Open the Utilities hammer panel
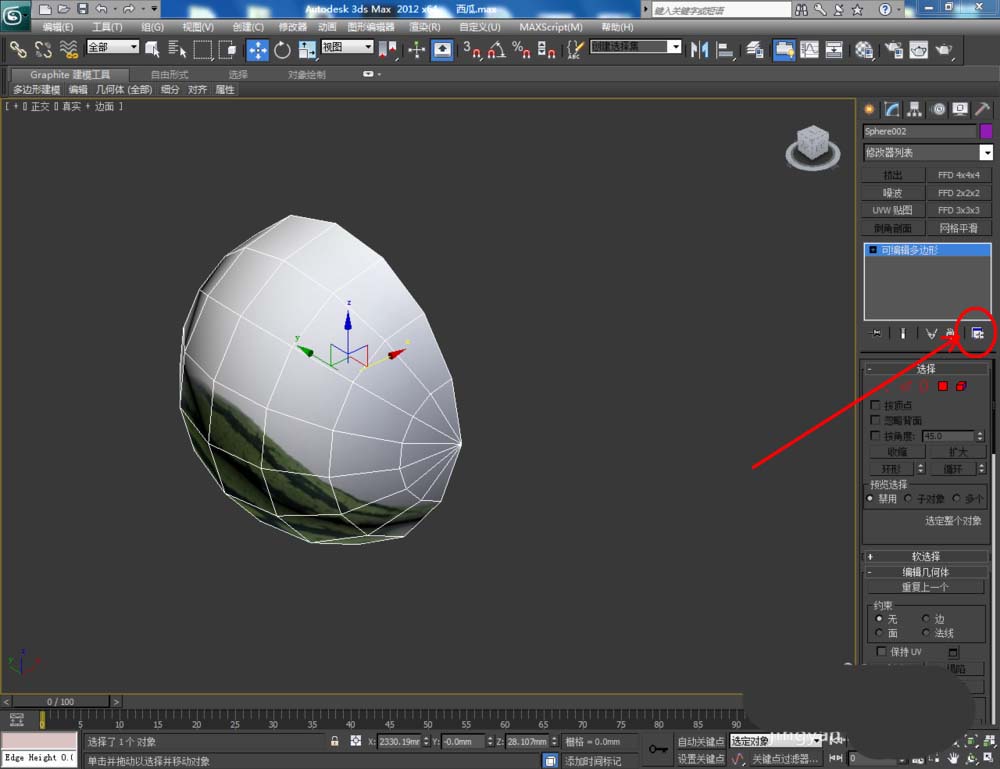The width and height of the screenshot is (1000, 769). pyautogui.click(x=983, y=109)
